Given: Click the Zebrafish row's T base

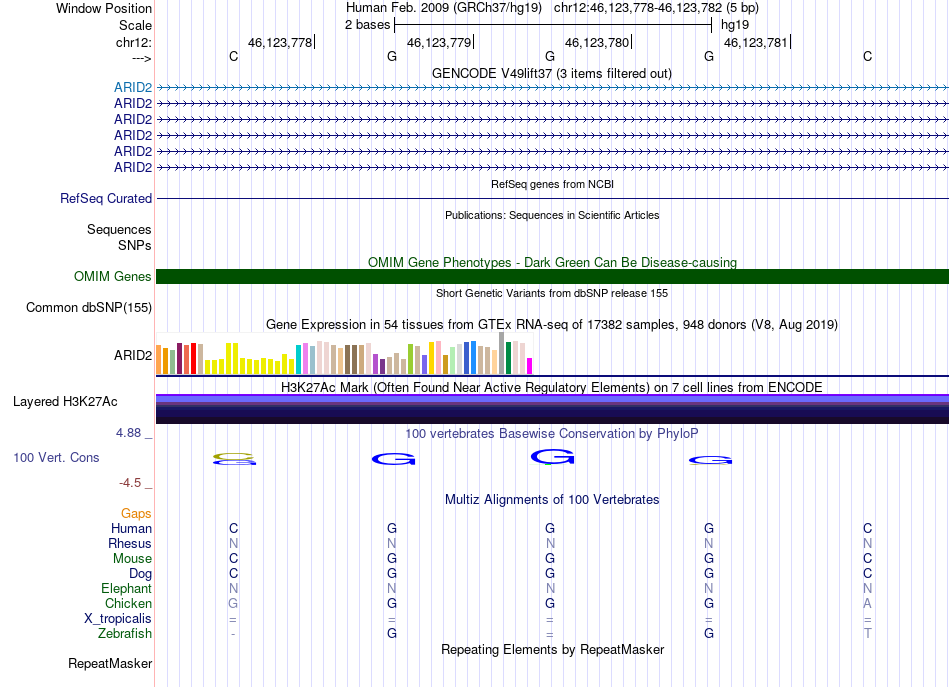Looking at the screenshot, I should [868, 633].
